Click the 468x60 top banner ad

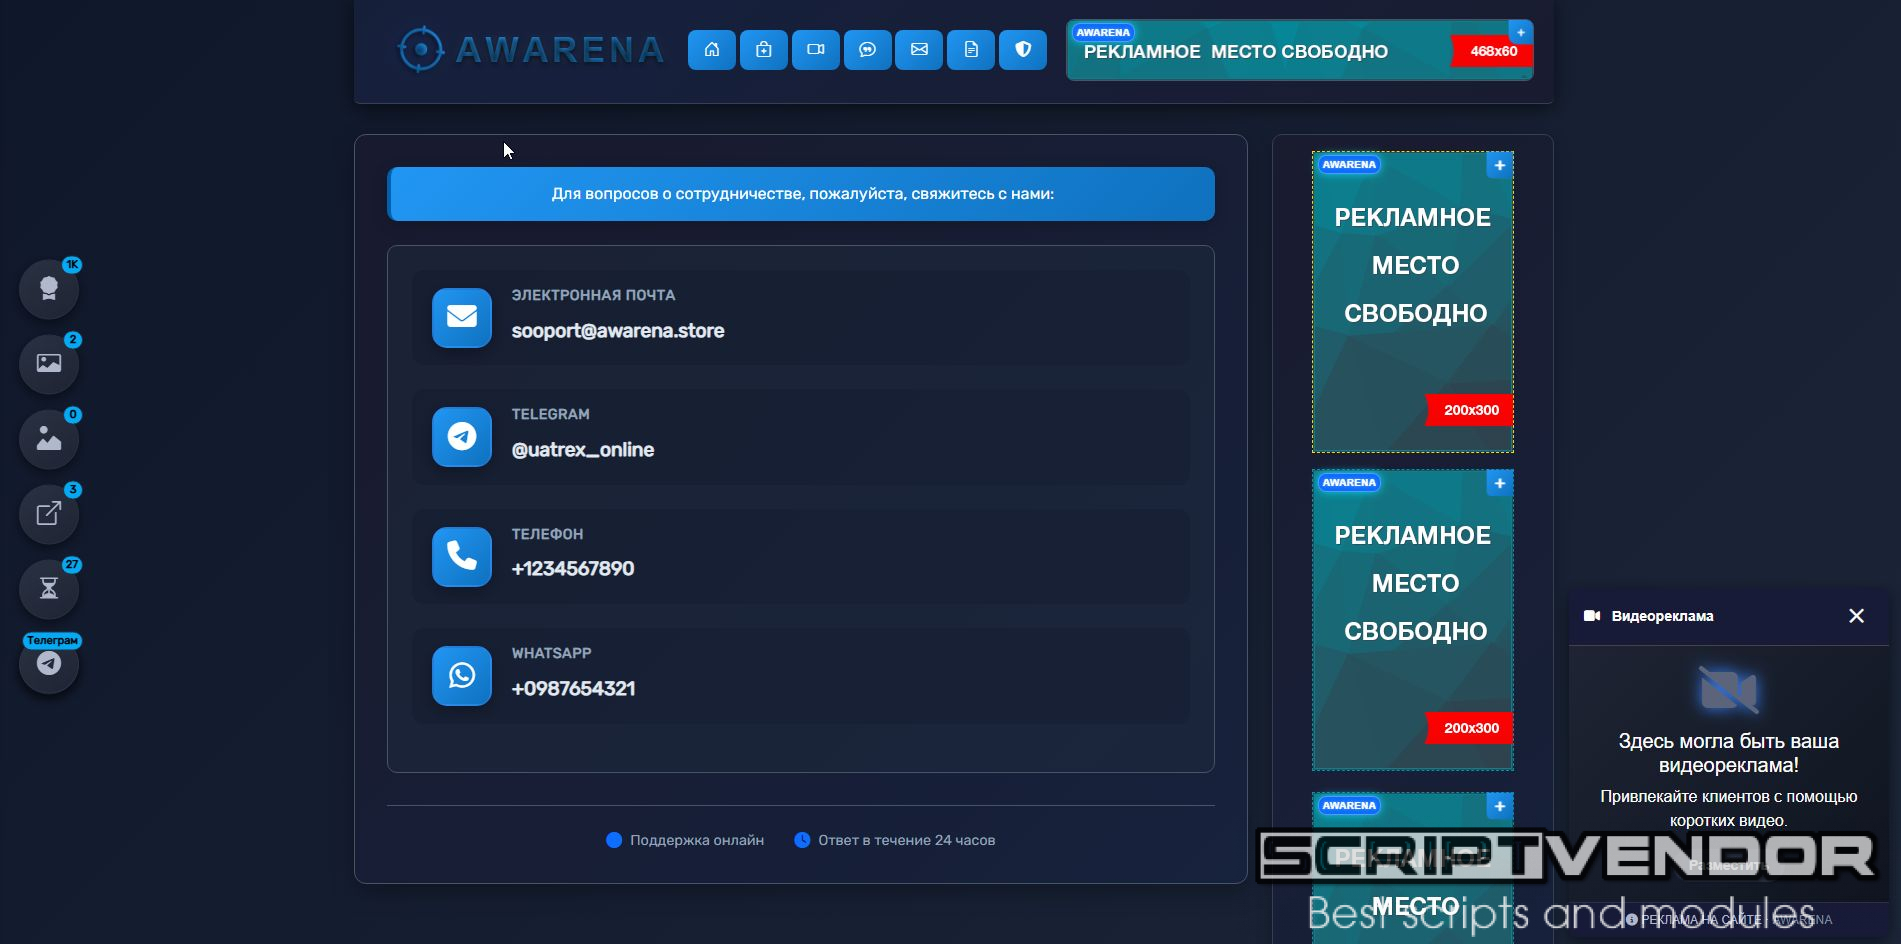(1298, 52)
